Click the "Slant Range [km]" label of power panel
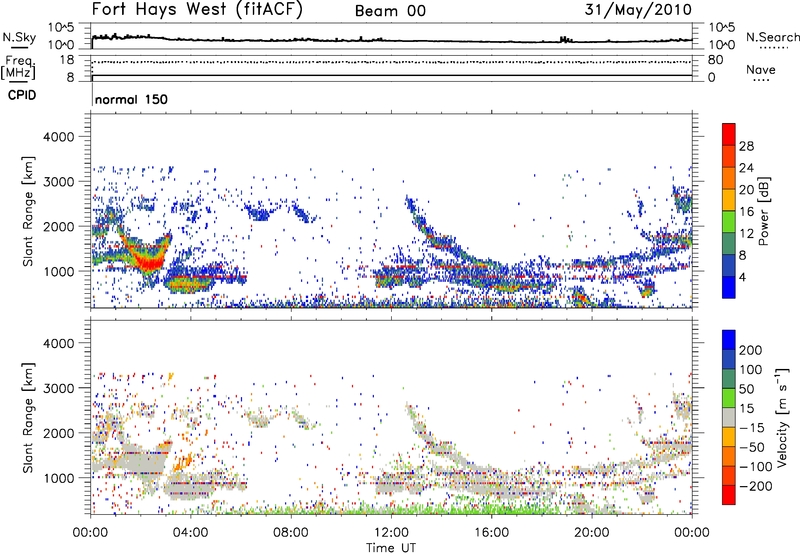The width and height of the screenshot is (800, 554). [28, 211]
